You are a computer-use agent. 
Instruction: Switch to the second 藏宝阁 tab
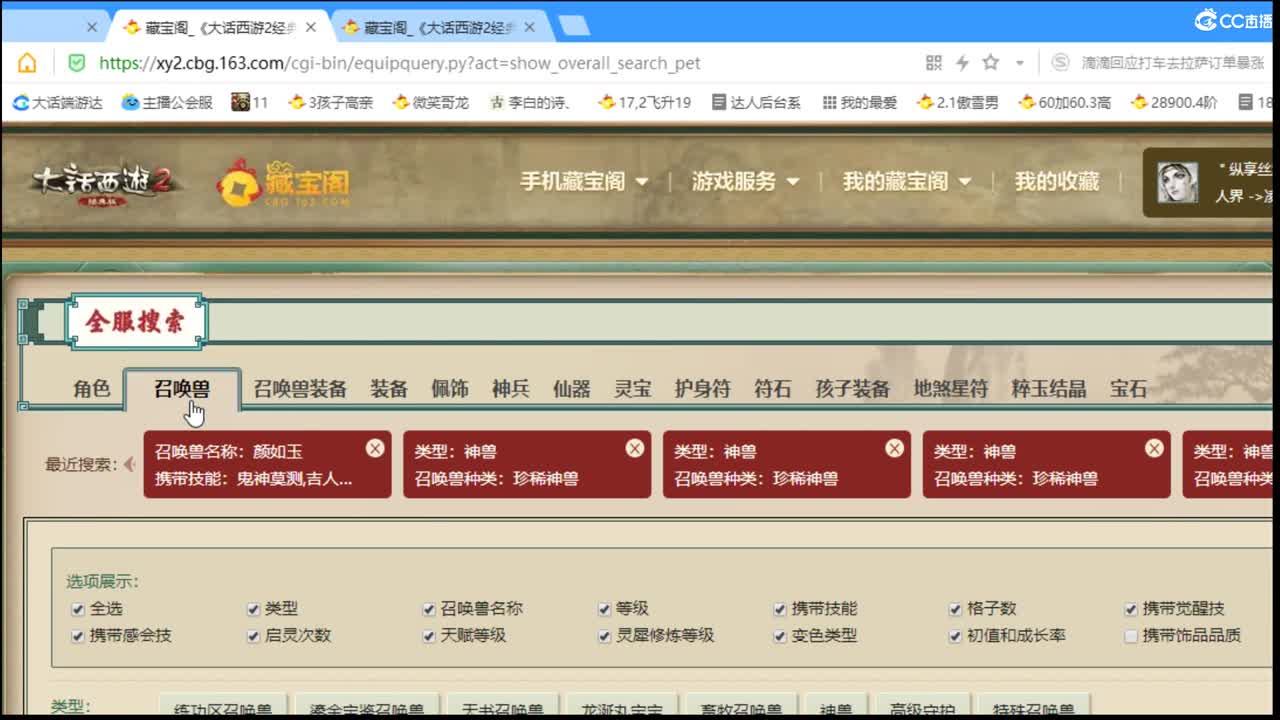440,28
